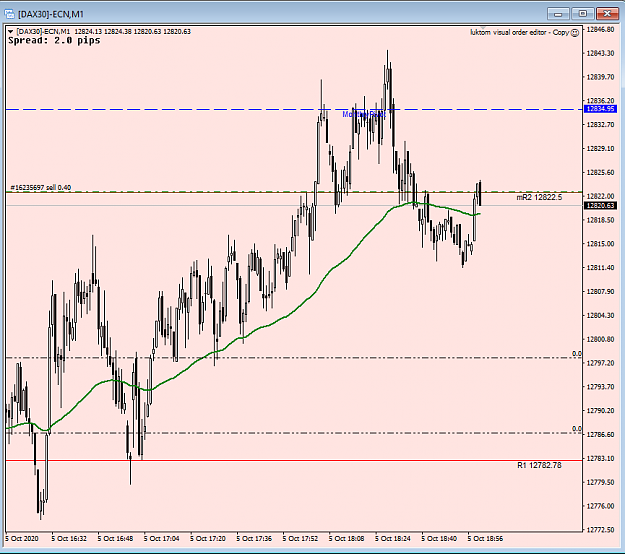Maximize the DAX30 chart window
625x554 pixels.
582,14
